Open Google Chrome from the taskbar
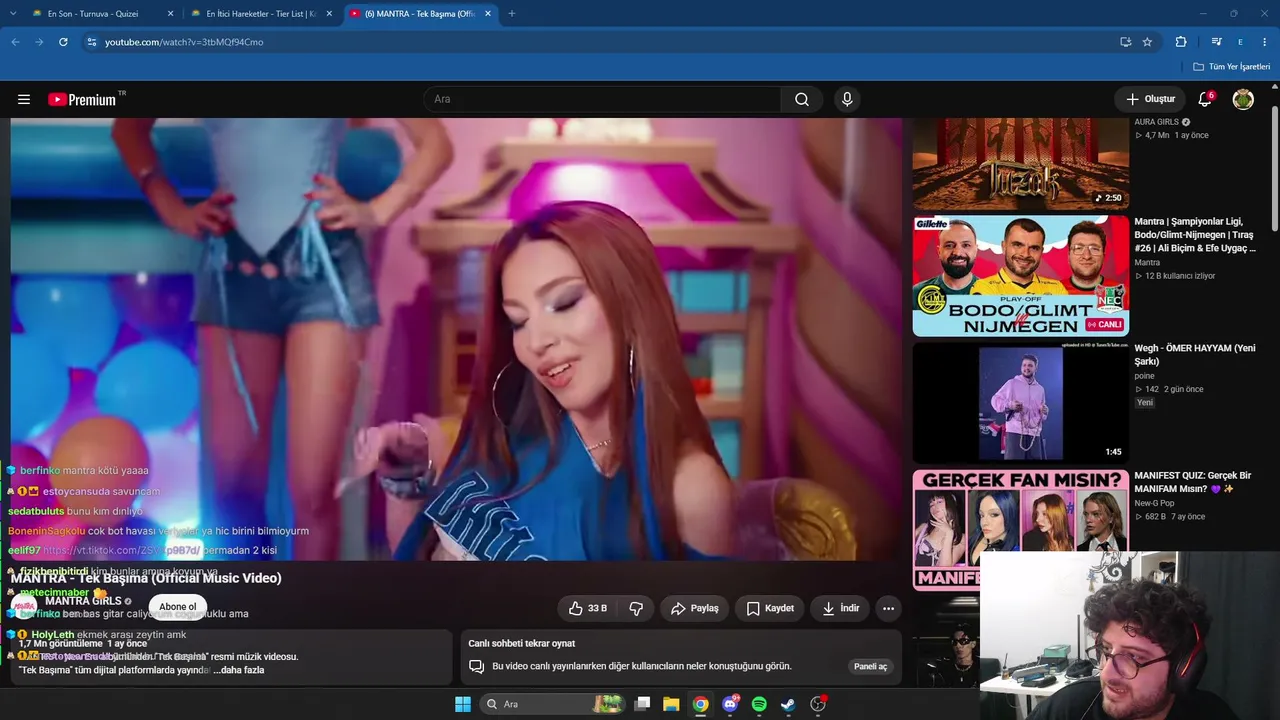1280x720 pixels. click(x=701, y=704)
